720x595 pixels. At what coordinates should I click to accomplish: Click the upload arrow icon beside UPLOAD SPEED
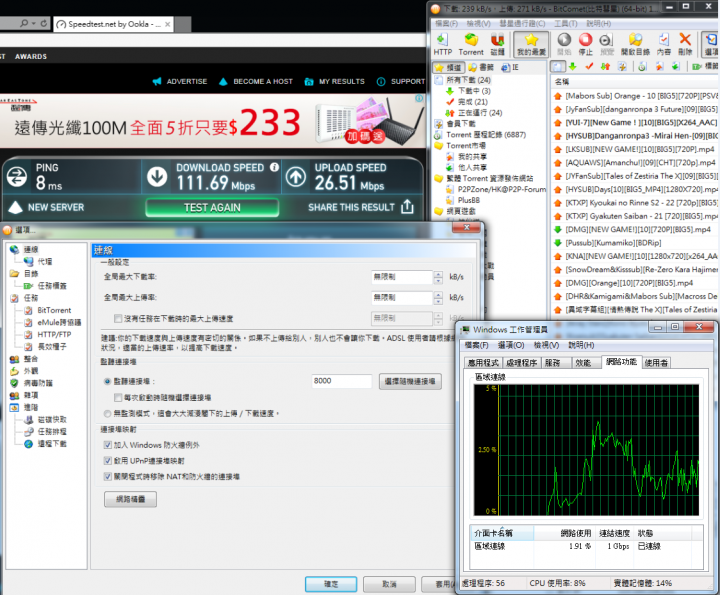[296, 176]
